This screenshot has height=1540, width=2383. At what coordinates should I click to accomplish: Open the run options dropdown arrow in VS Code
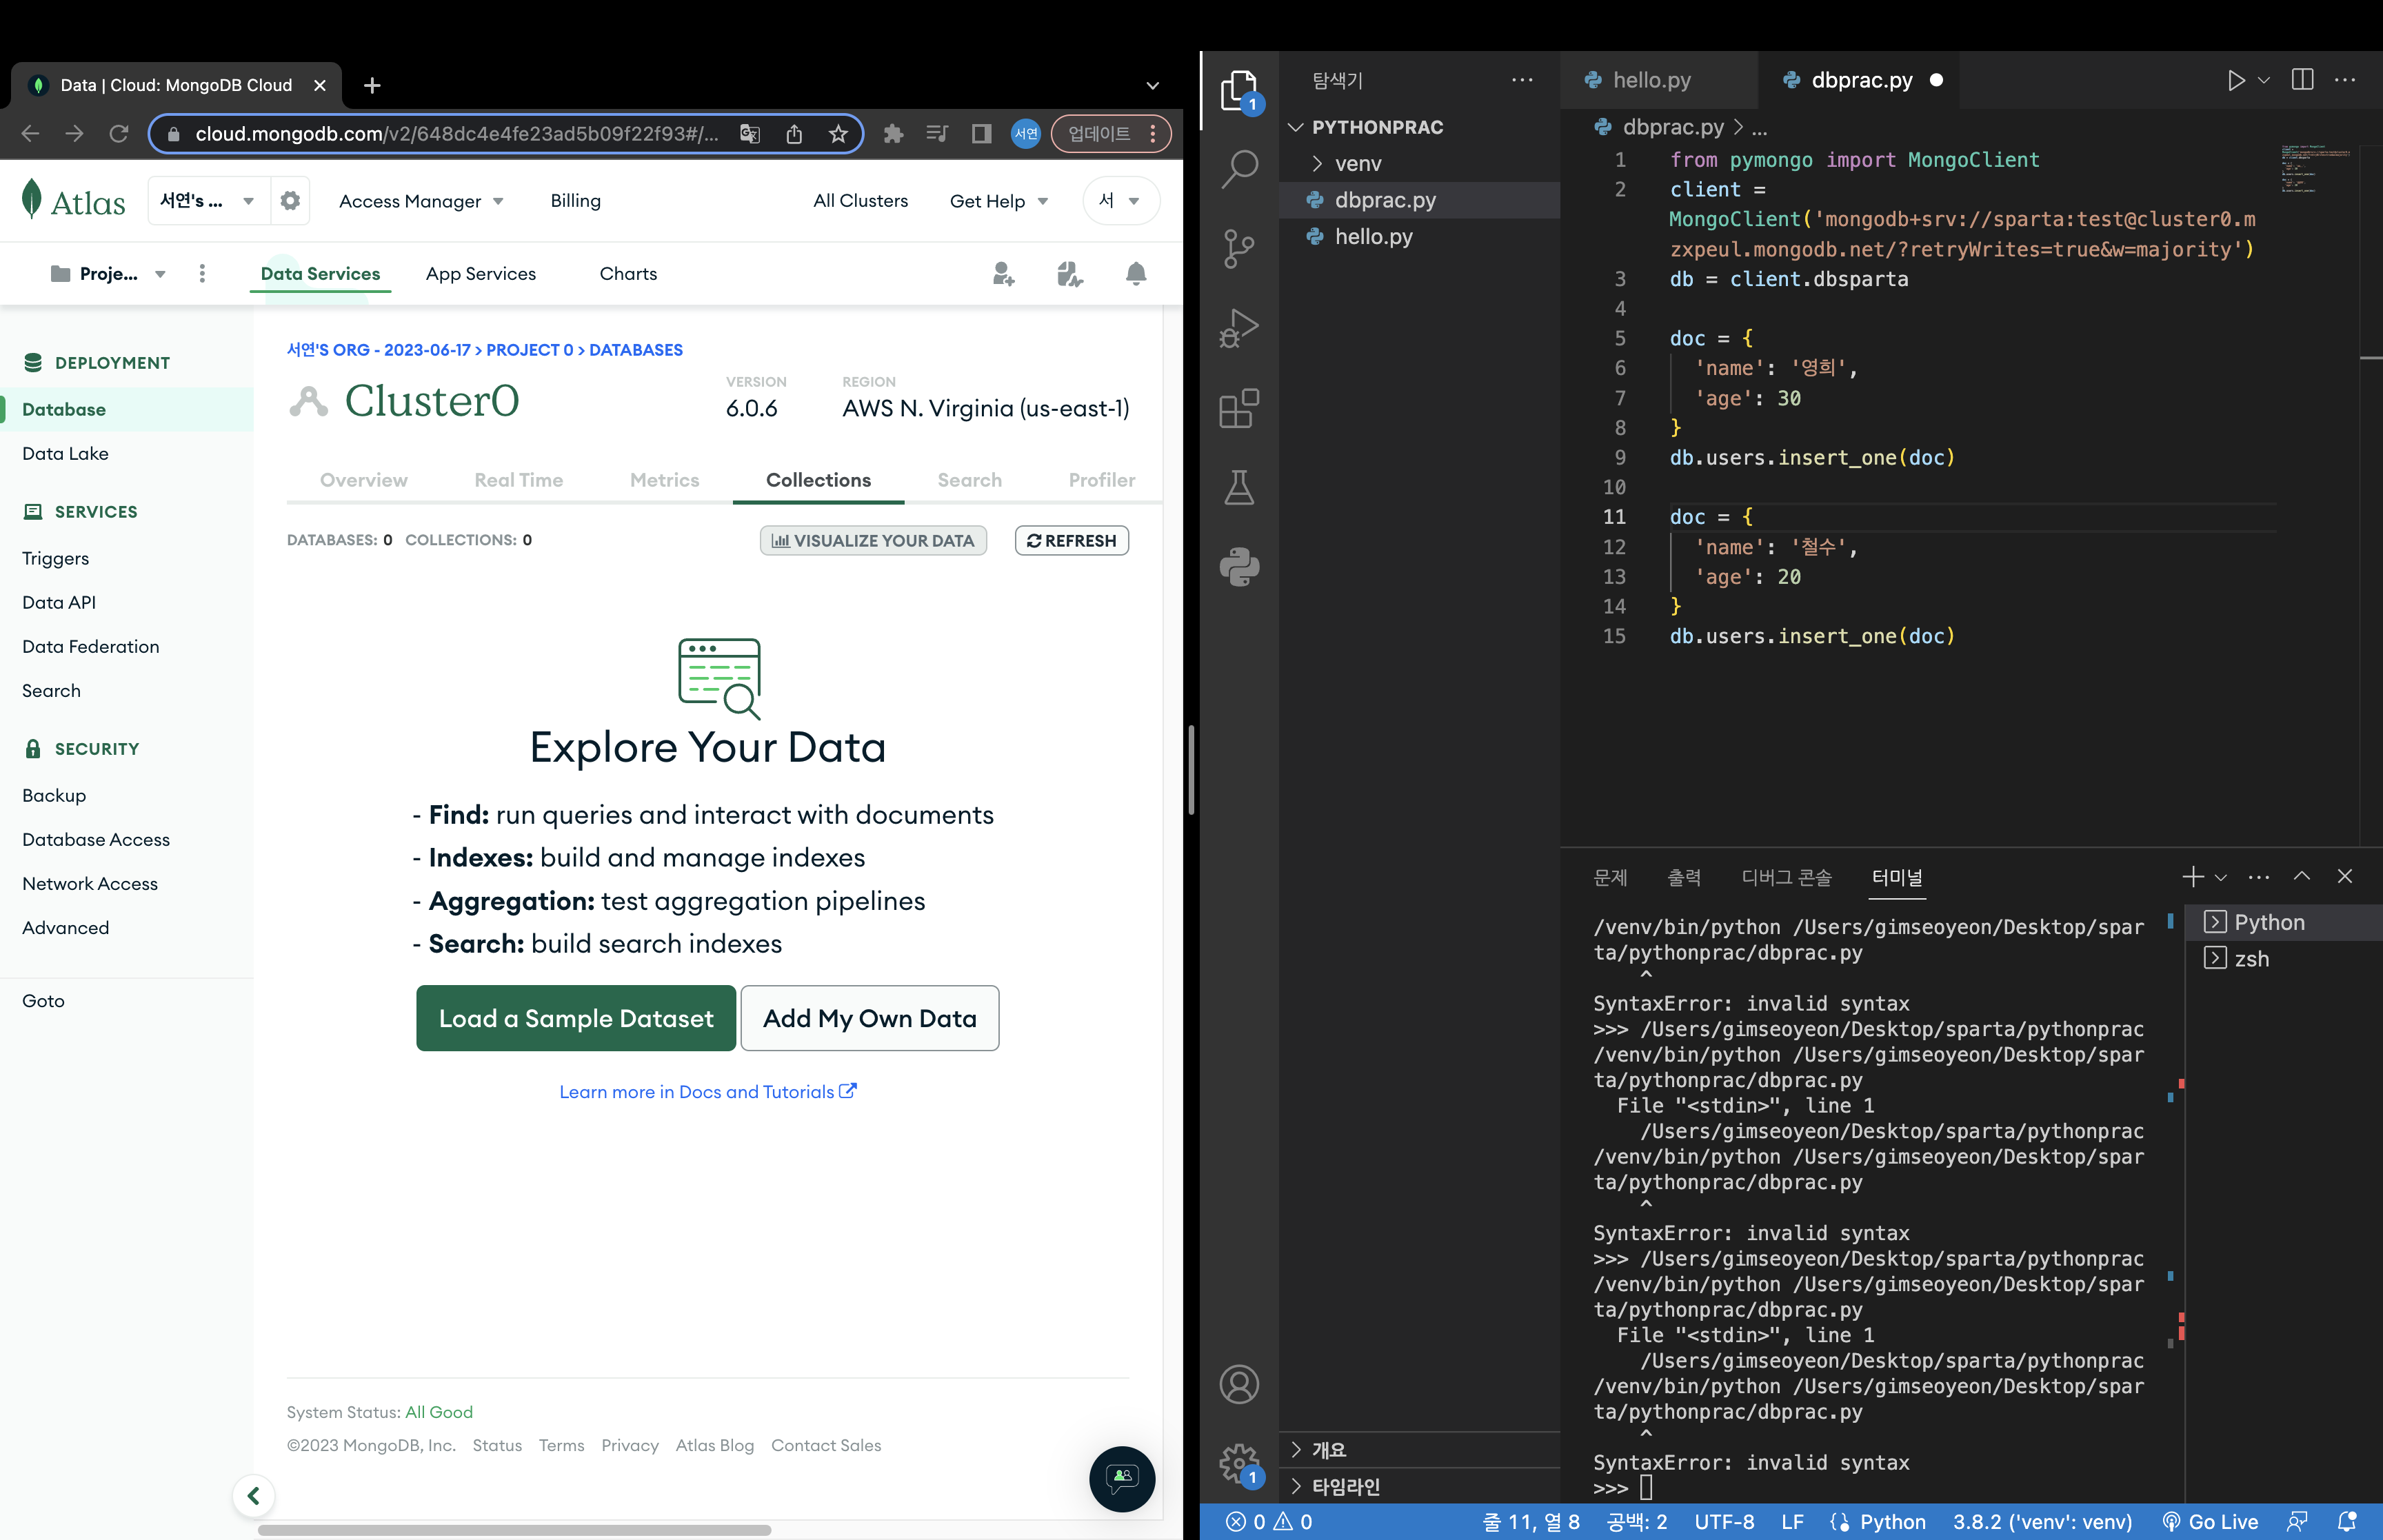point(2265,80)
